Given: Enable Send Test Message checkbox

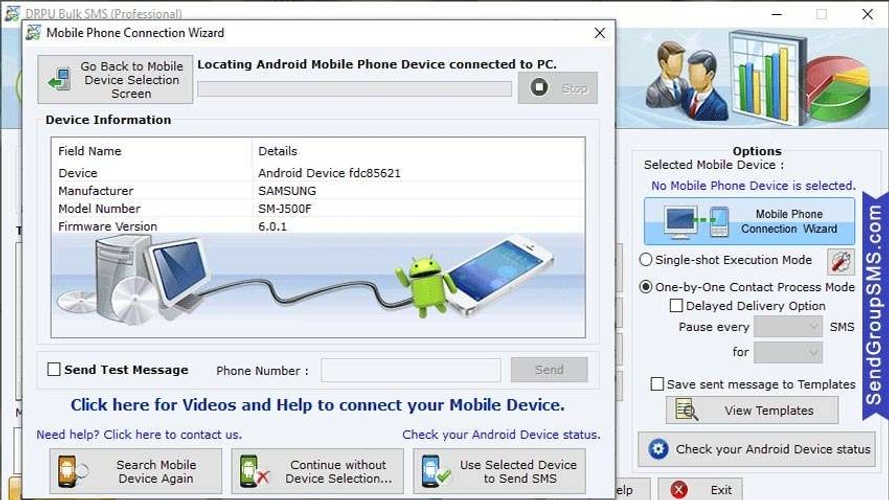Looking at the screenshot, I should click(54, 370).
